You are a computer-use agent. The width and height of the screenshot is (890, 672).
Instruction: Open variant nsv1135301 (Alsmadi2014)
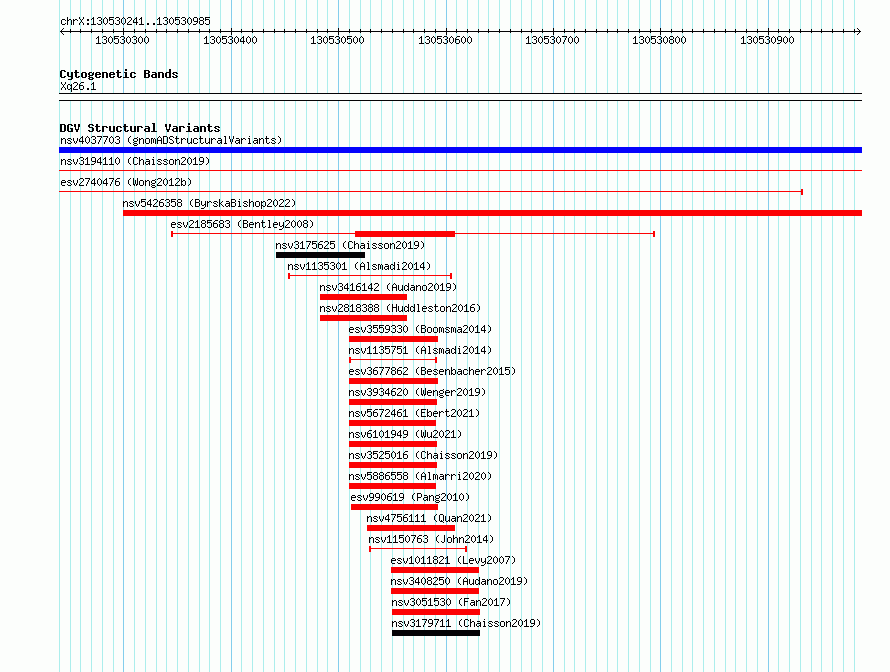(x=359, y=266)
